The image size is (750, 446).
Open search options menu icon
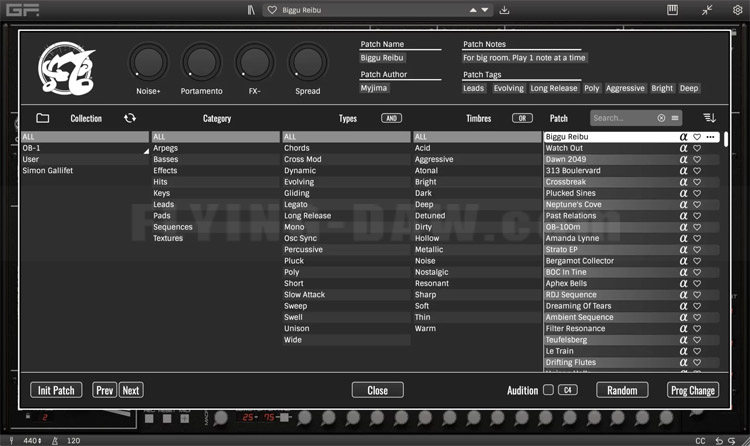(675, 118)
